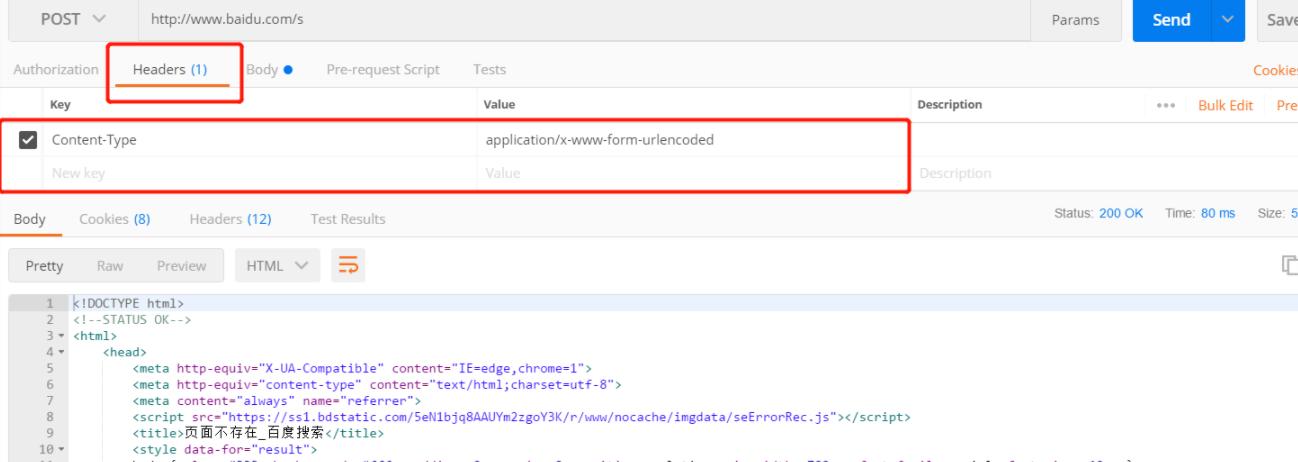1298x462 pixels.
Task: Edit the request URL field
Action: [584, 19]
